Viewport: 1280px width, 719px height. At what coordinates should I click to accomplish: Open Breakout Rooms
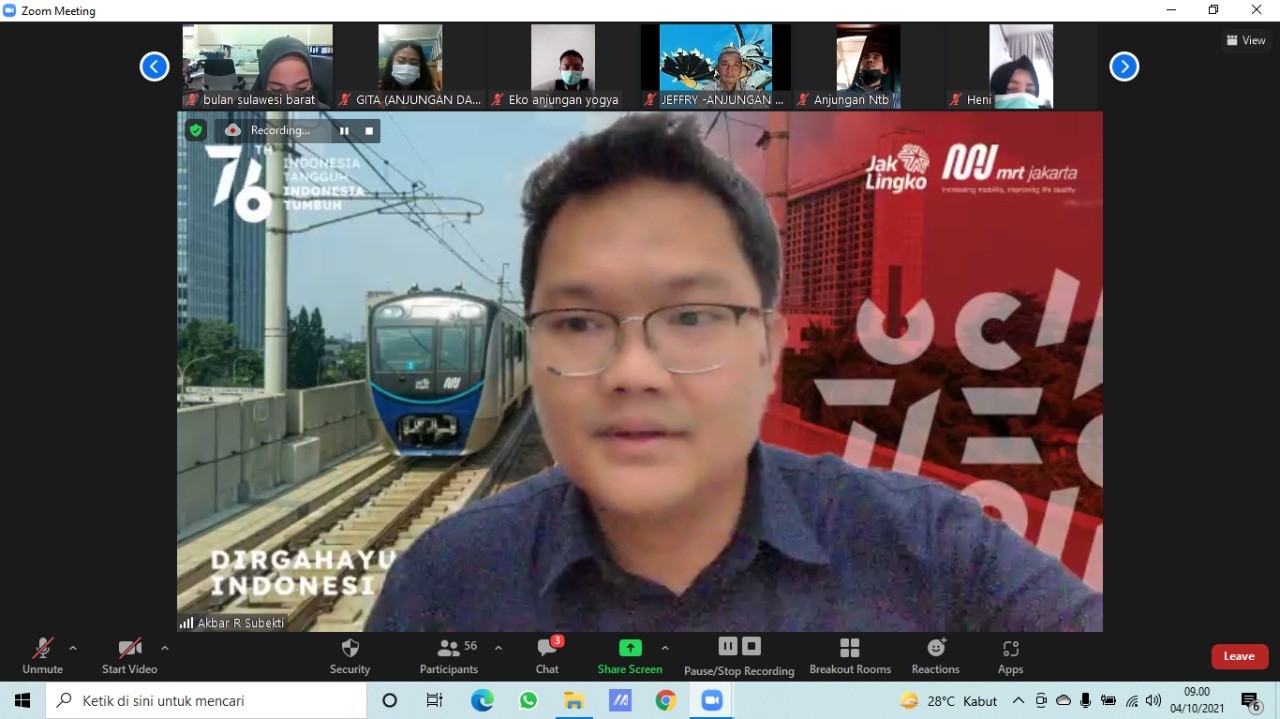click(850, 649)
